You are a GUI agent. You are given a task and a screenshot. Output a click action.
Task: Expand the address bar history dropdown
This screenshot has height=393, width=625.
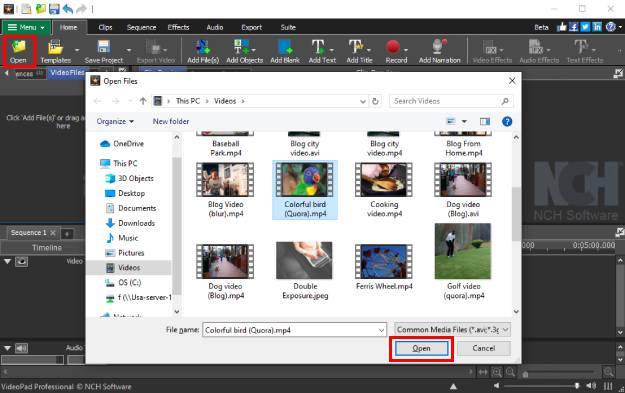click(x=363, y=101)
